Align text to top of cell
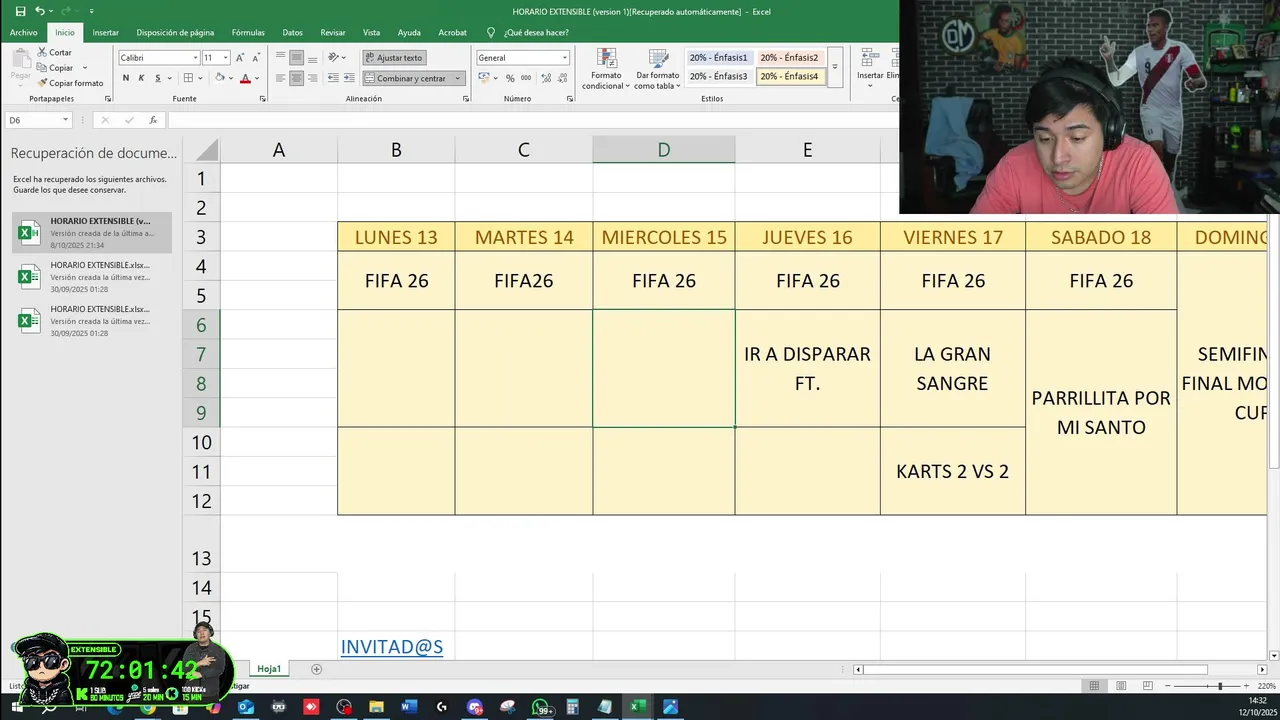Viewport: 1280px width, 720px height. click(280, 57)
